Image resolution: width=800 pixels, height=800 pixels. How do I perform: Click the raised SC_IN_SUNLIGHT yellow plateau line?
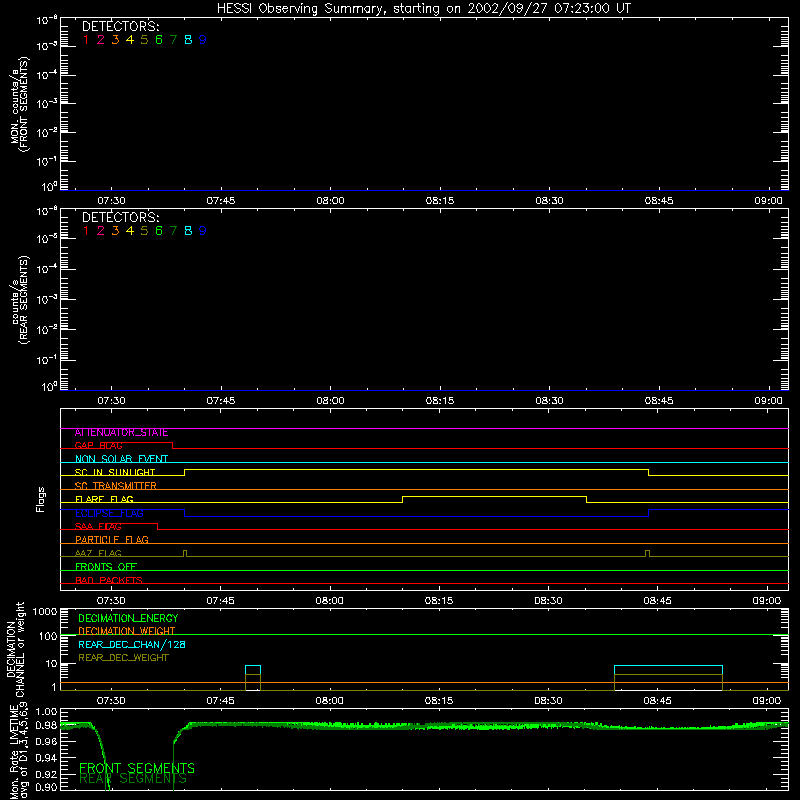[416, 469]
